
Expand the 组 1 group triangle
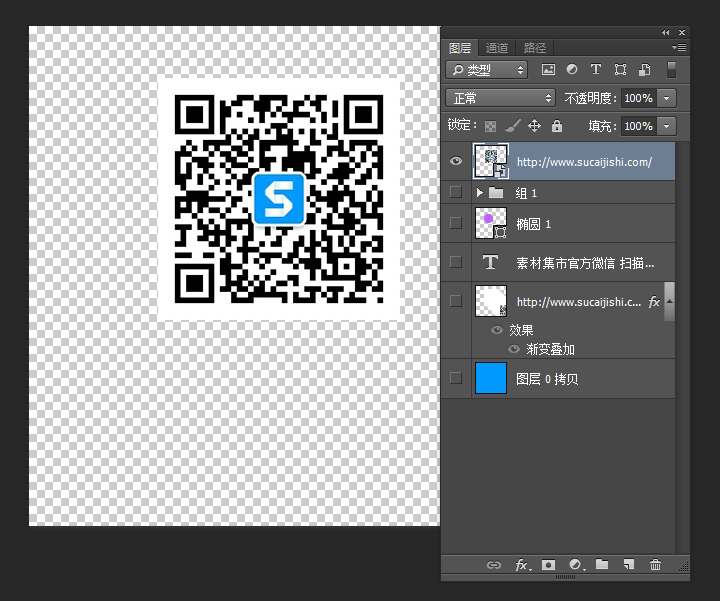480,192
